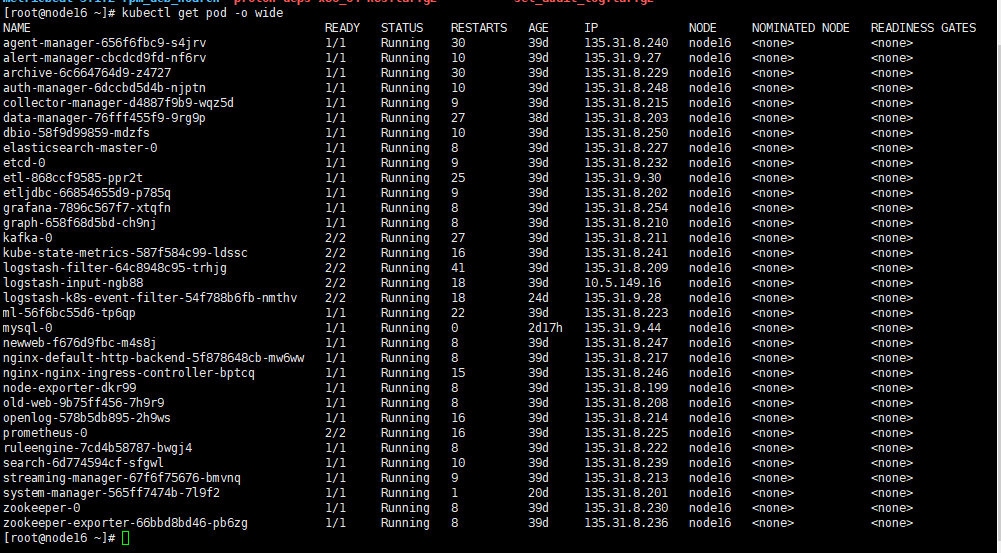1001x553 pixels.
Task: Click pod name mysql-0
Action: tap(27, 328)
